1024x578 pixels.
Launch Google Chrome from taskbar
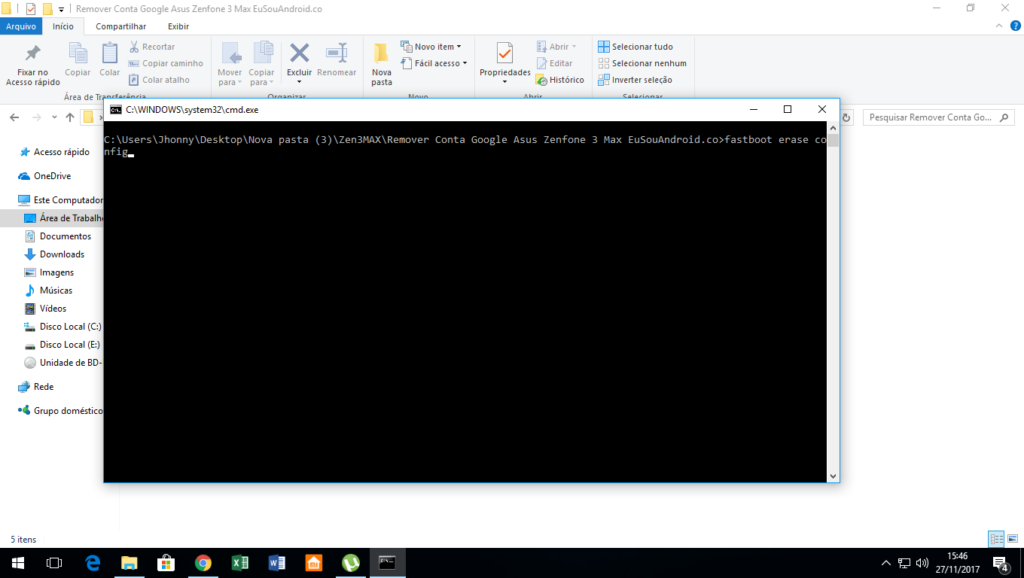coord(203,563)
